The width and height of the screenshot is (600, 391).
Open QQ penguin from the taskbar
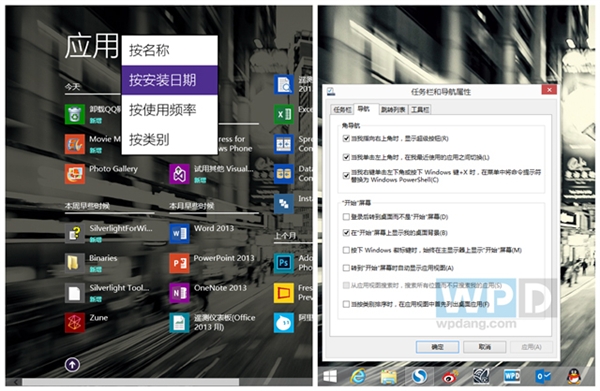click(574, 376)
